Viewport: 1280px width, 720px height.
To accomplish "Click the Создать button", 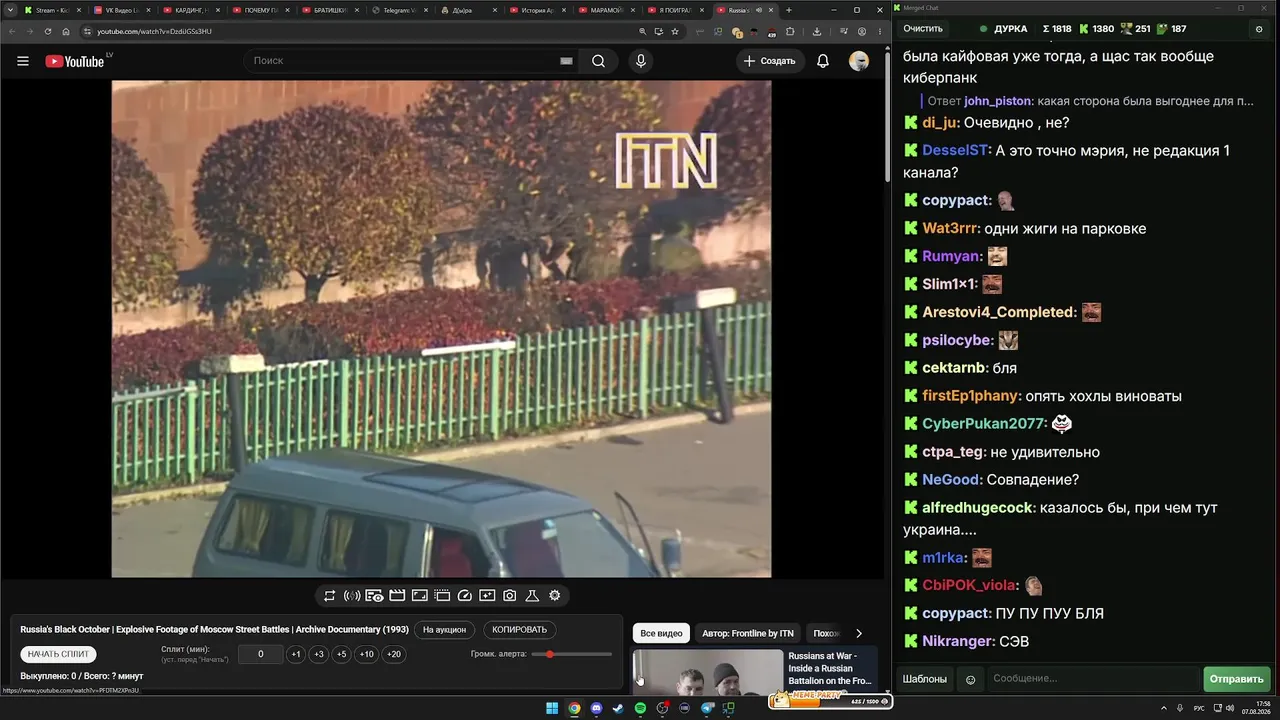I will [x=770, y=61].
